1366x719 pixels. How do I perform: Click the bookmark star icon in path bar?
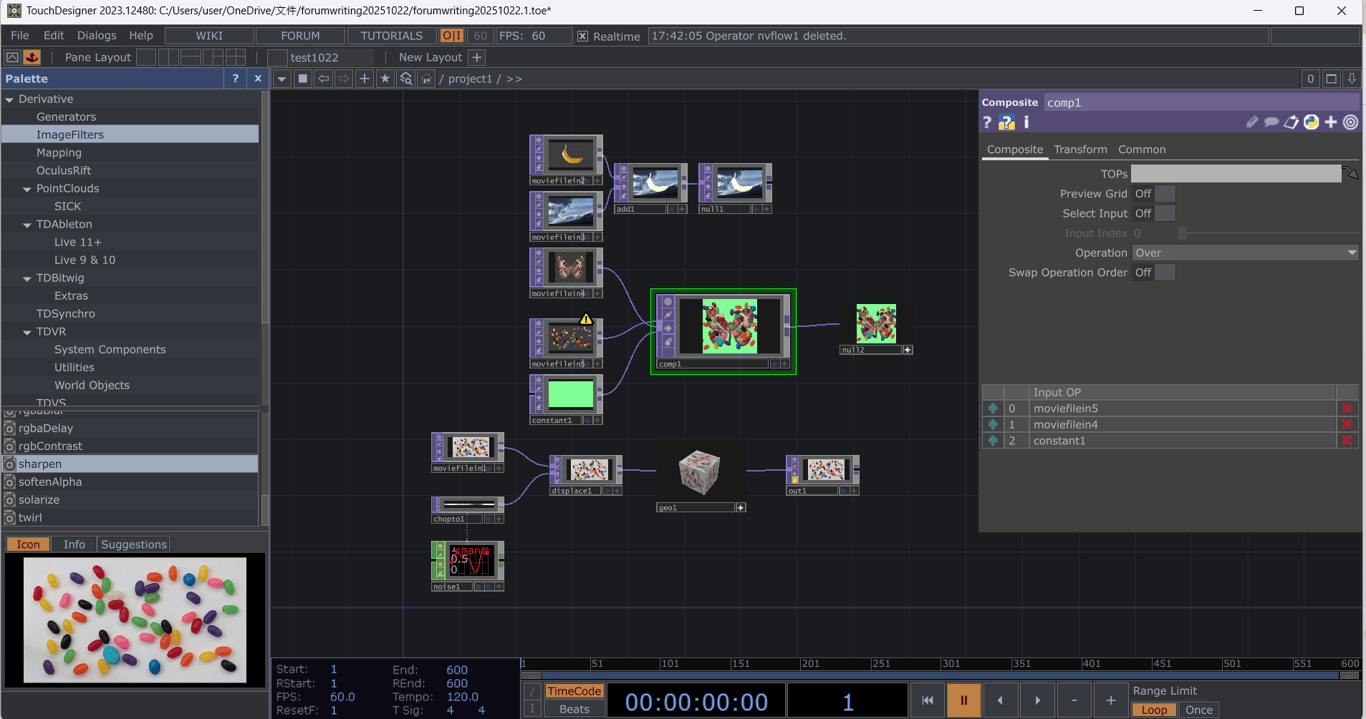point(385,79)
